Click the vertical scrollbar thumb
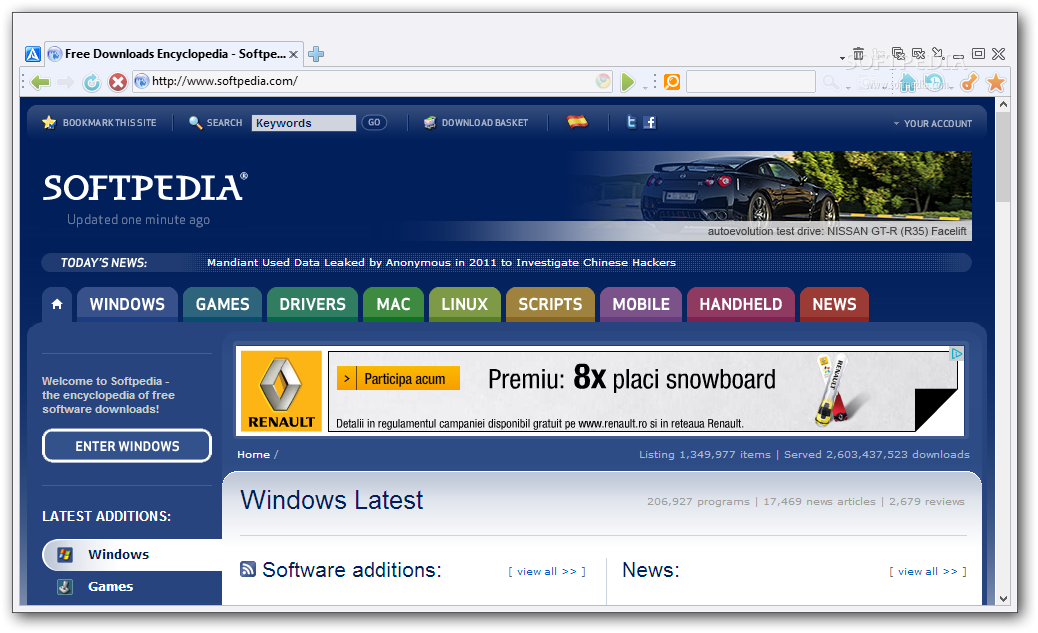The height and width of the screenshot is (633, 1038). 1003,158
